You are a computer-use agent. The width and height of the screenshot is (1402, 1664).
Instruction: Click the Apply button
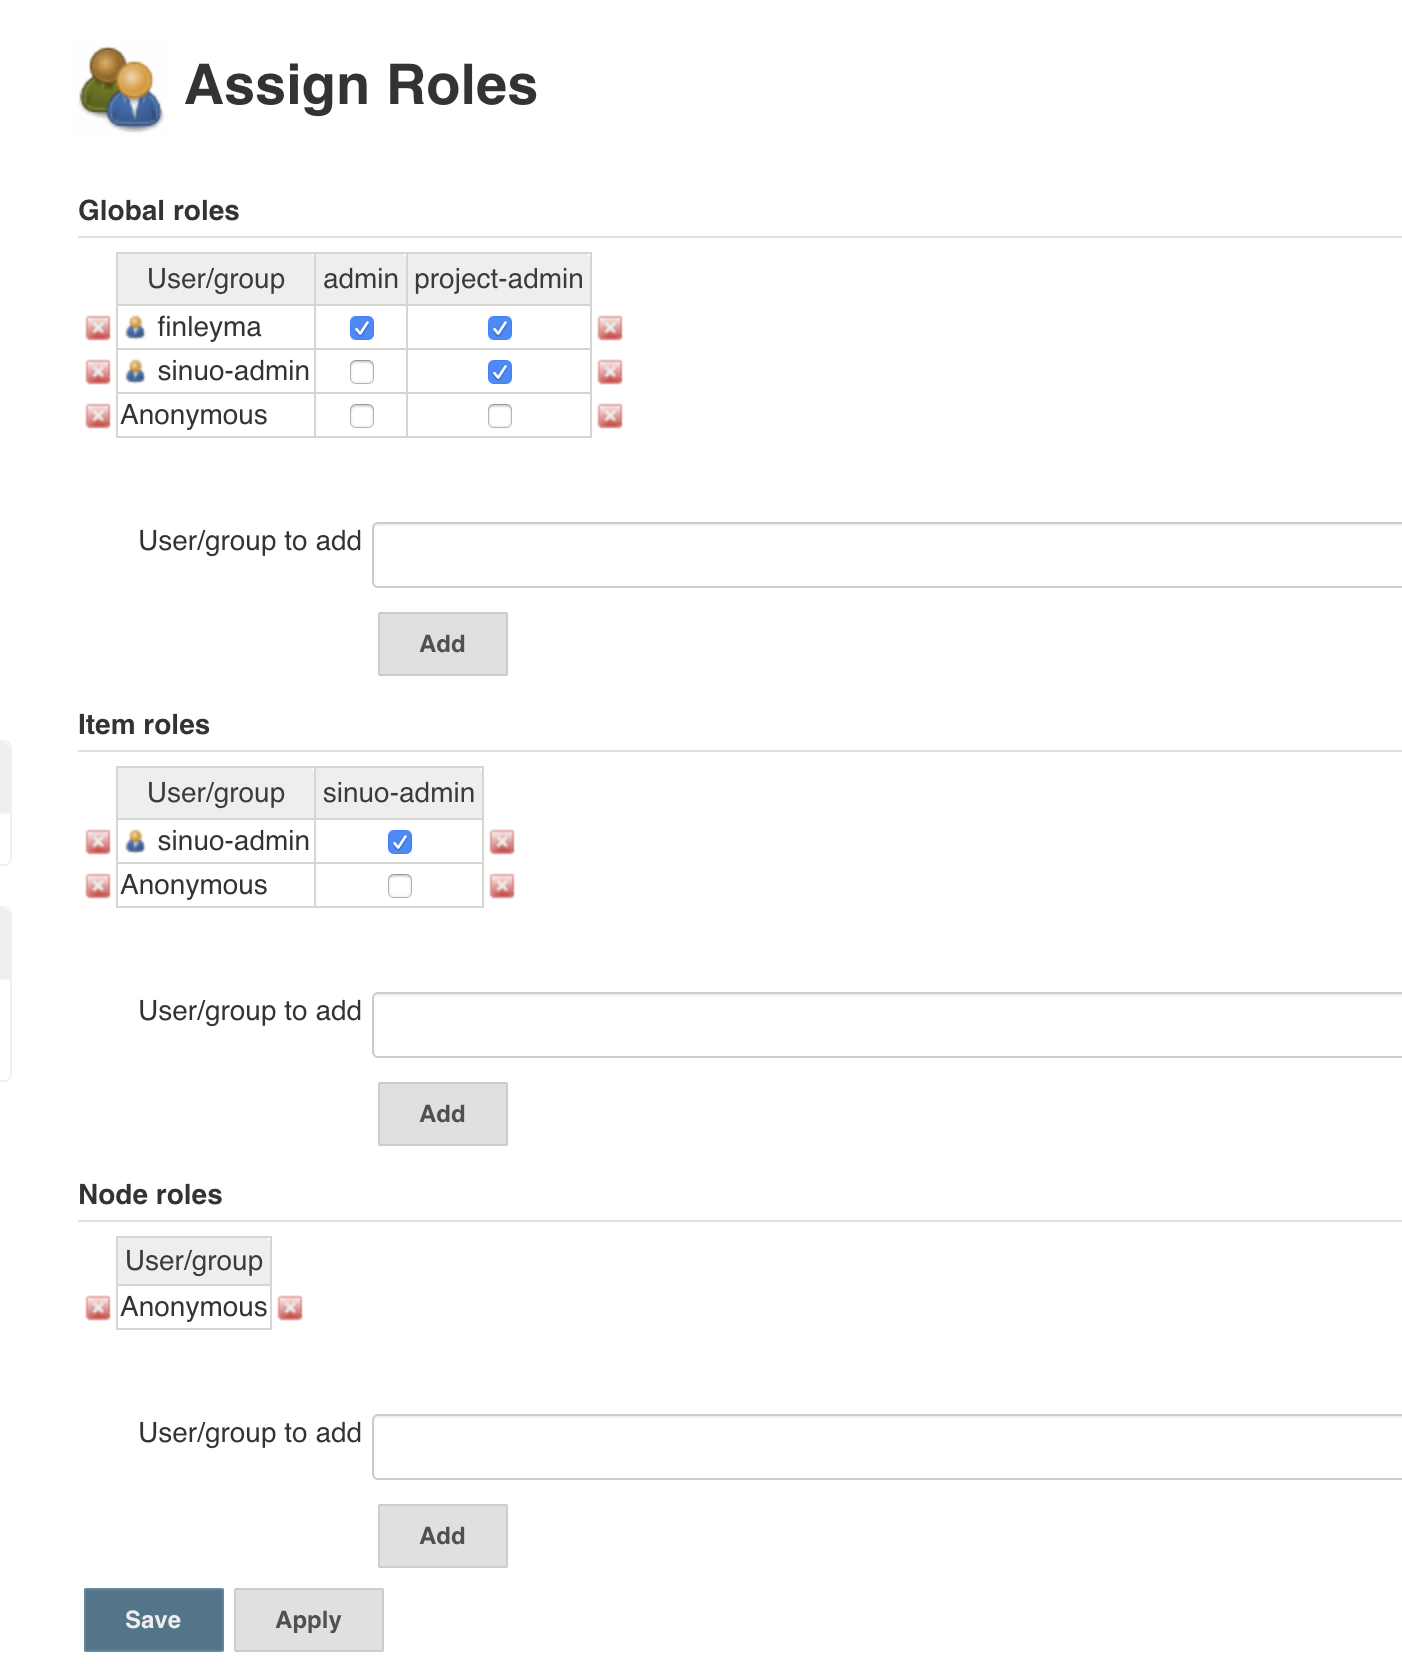click(309, 1620)
